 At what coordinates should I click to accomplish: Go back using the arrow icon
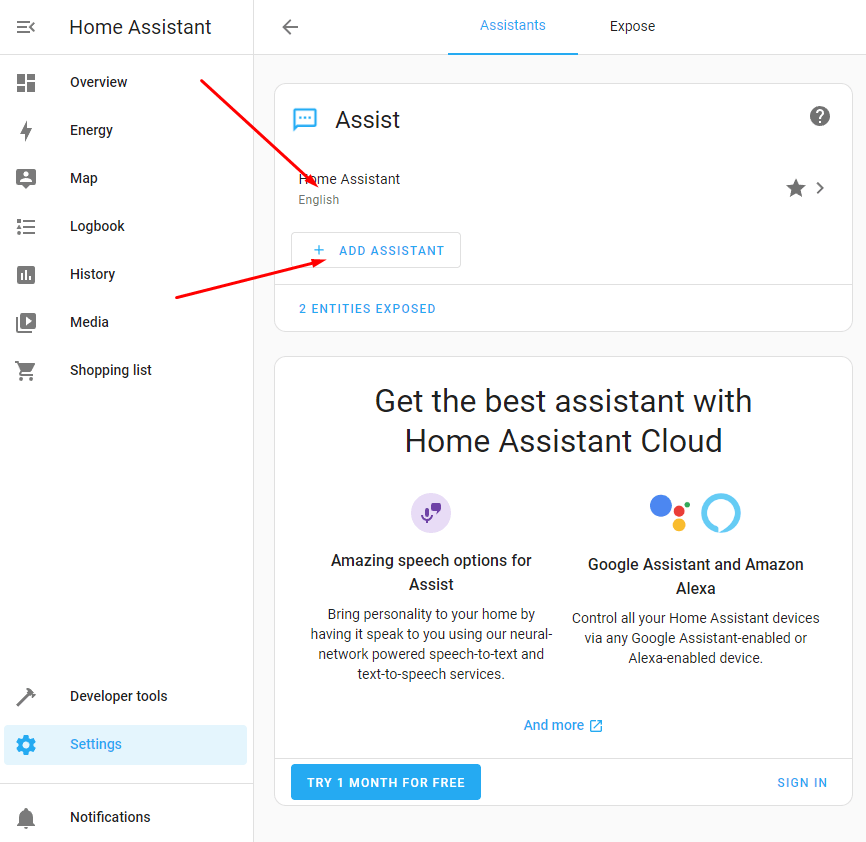tap(290, 27)
